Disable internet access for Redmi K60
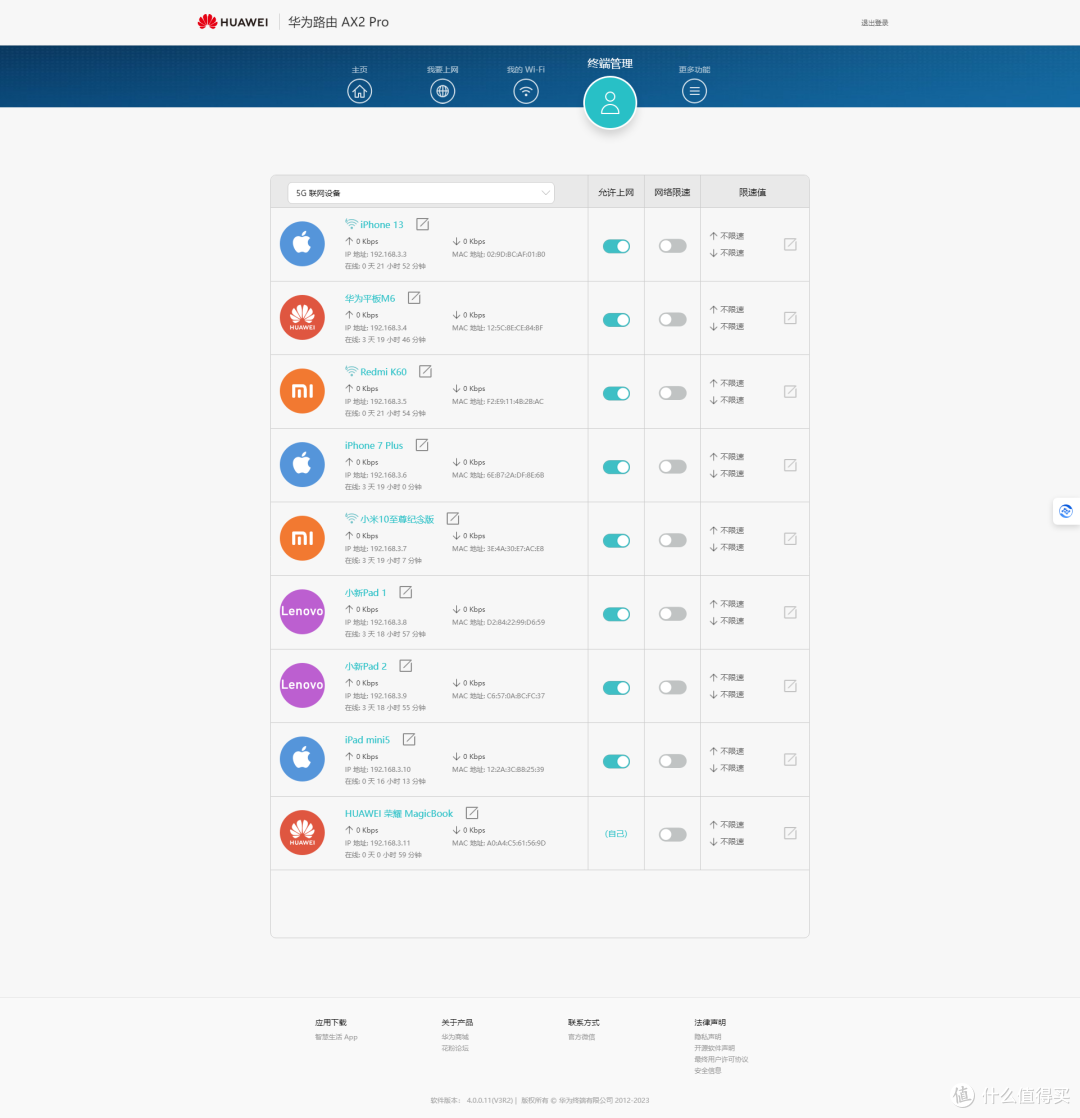This screenshot has height=1118, width=1080. [x=616, y=394]
